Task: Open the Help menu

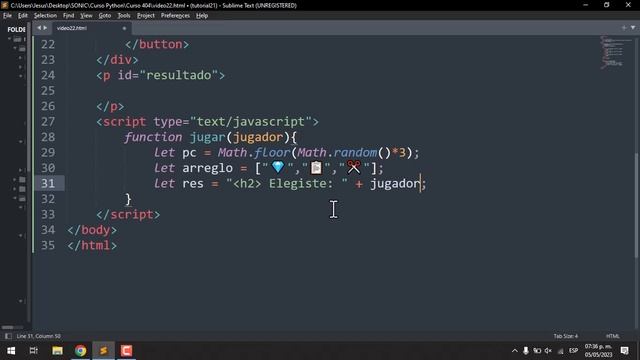Action: click(202, 16)
